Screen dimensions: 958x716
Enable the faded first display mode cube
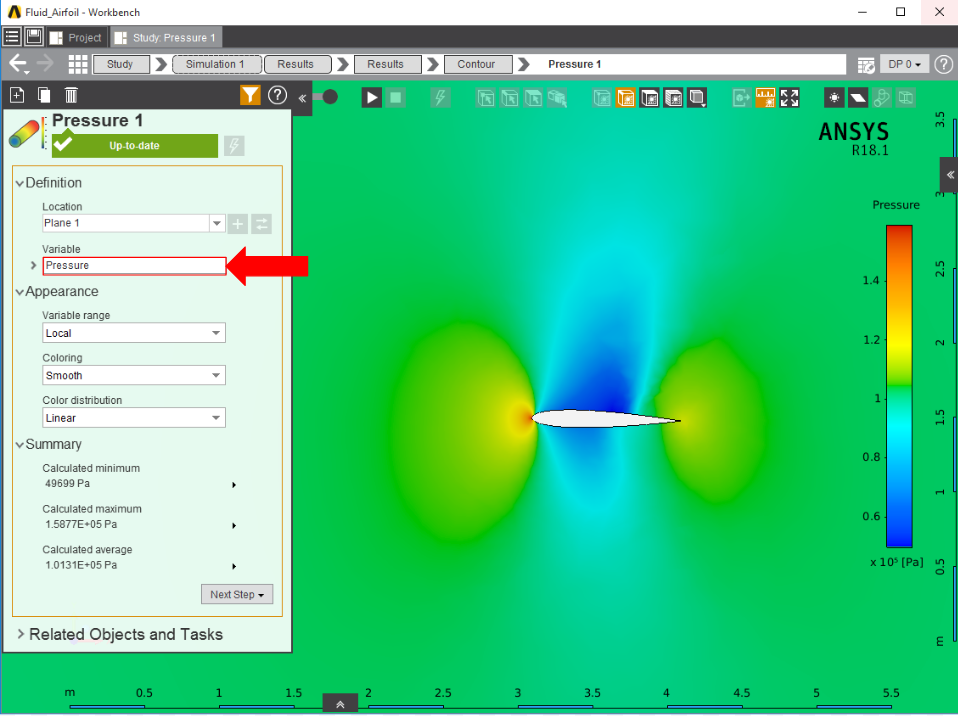(602, 98)
